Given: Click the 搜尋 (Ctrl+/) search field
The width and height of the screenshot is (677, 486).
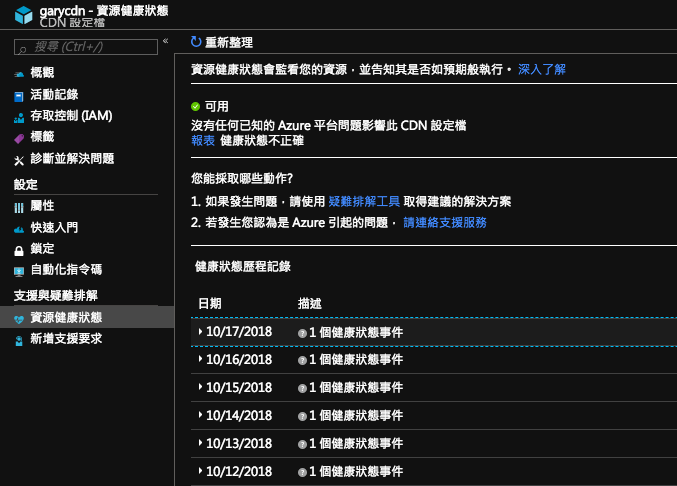Looking at the screenshot, I should click(x=86, y=47).
